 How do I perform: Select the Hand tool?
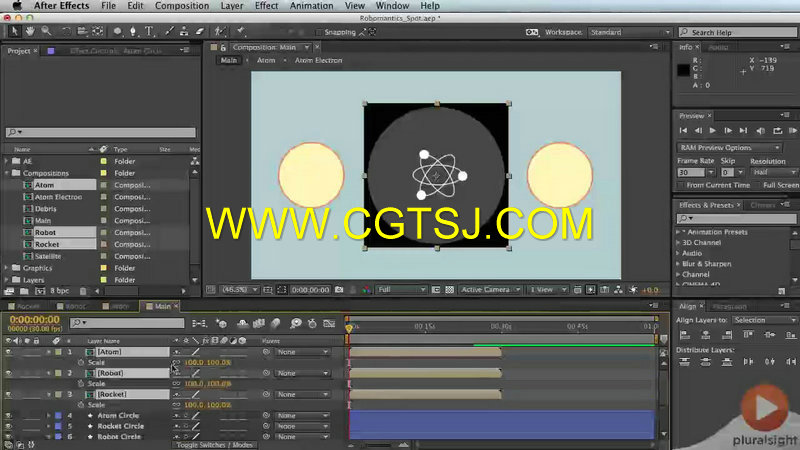click(30, 32)
